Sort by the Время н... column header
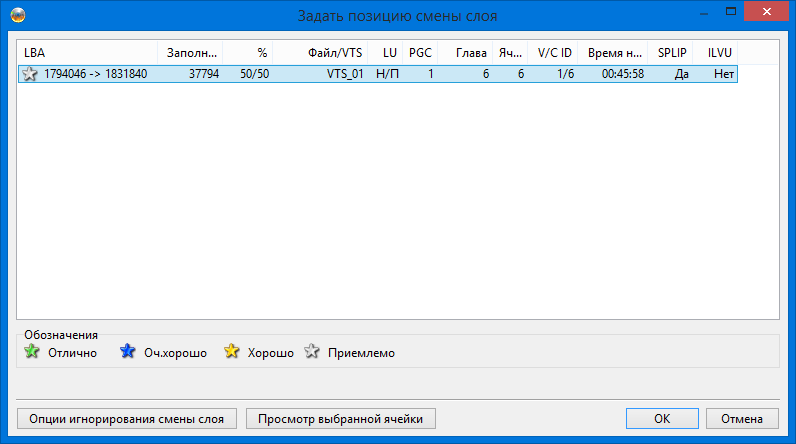This screenshot has width=796, height=444. 613,53
